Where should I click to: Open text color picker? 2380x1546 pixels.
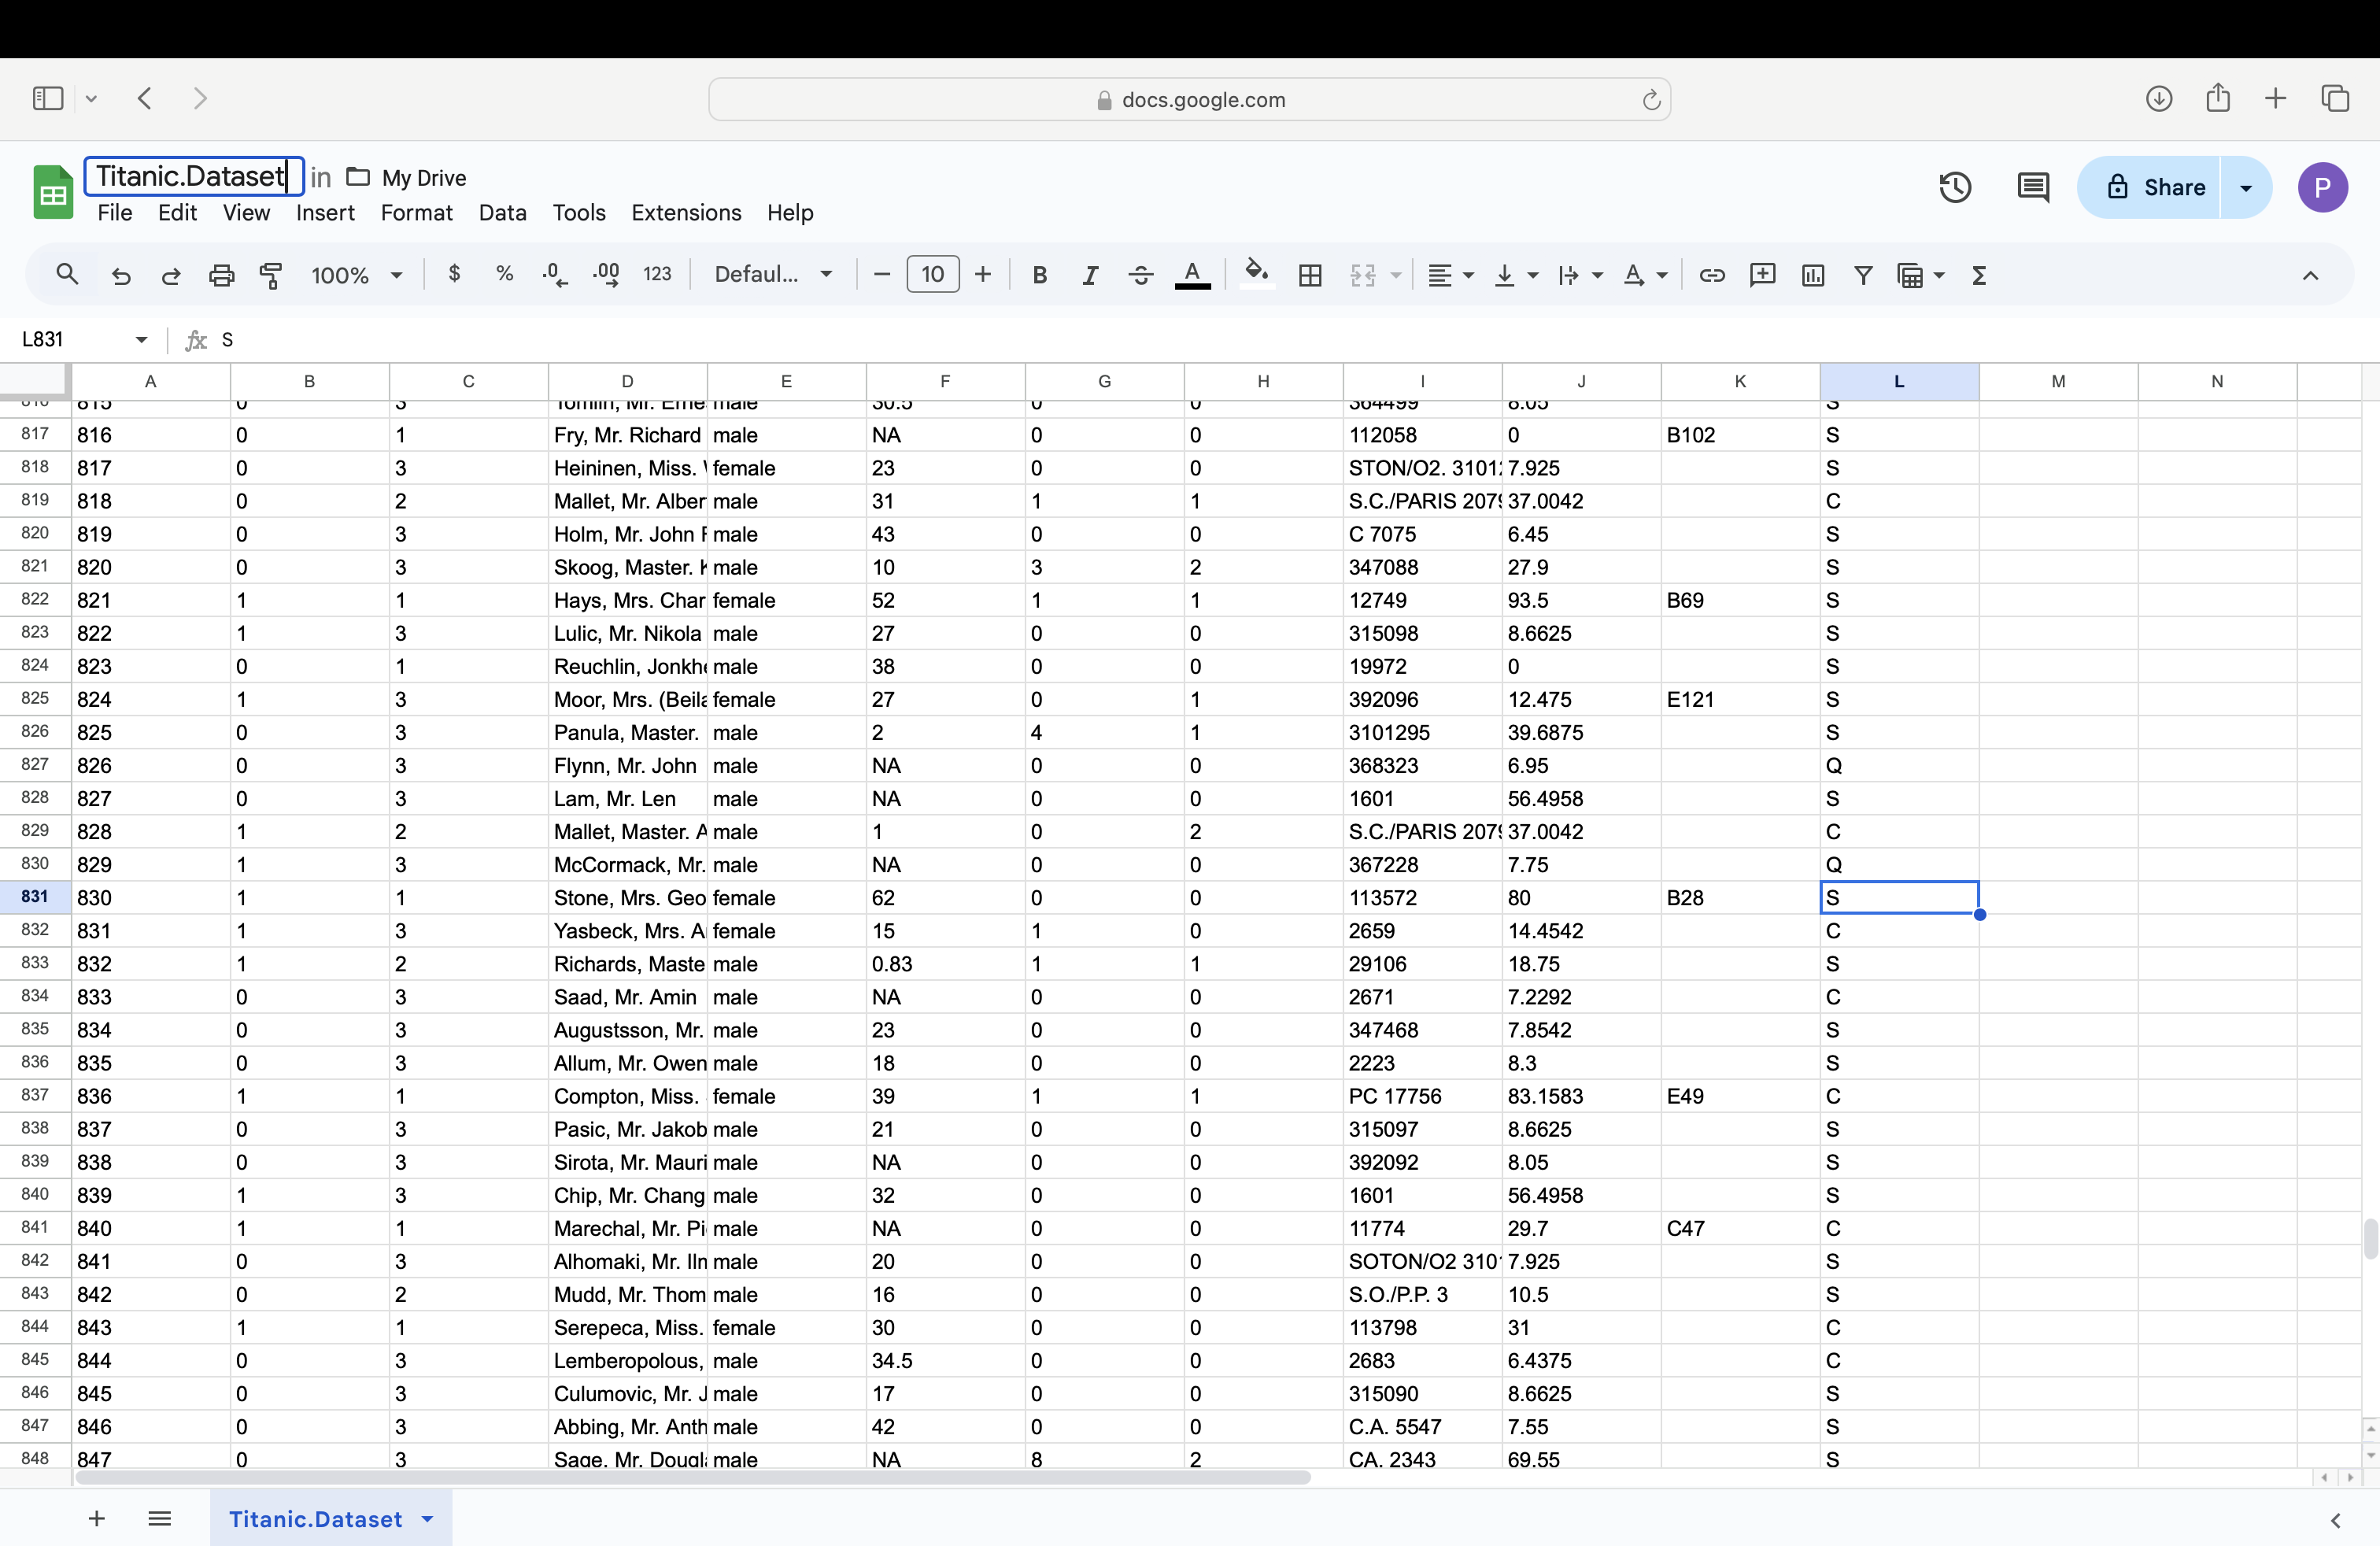[x=1192, y=275]
